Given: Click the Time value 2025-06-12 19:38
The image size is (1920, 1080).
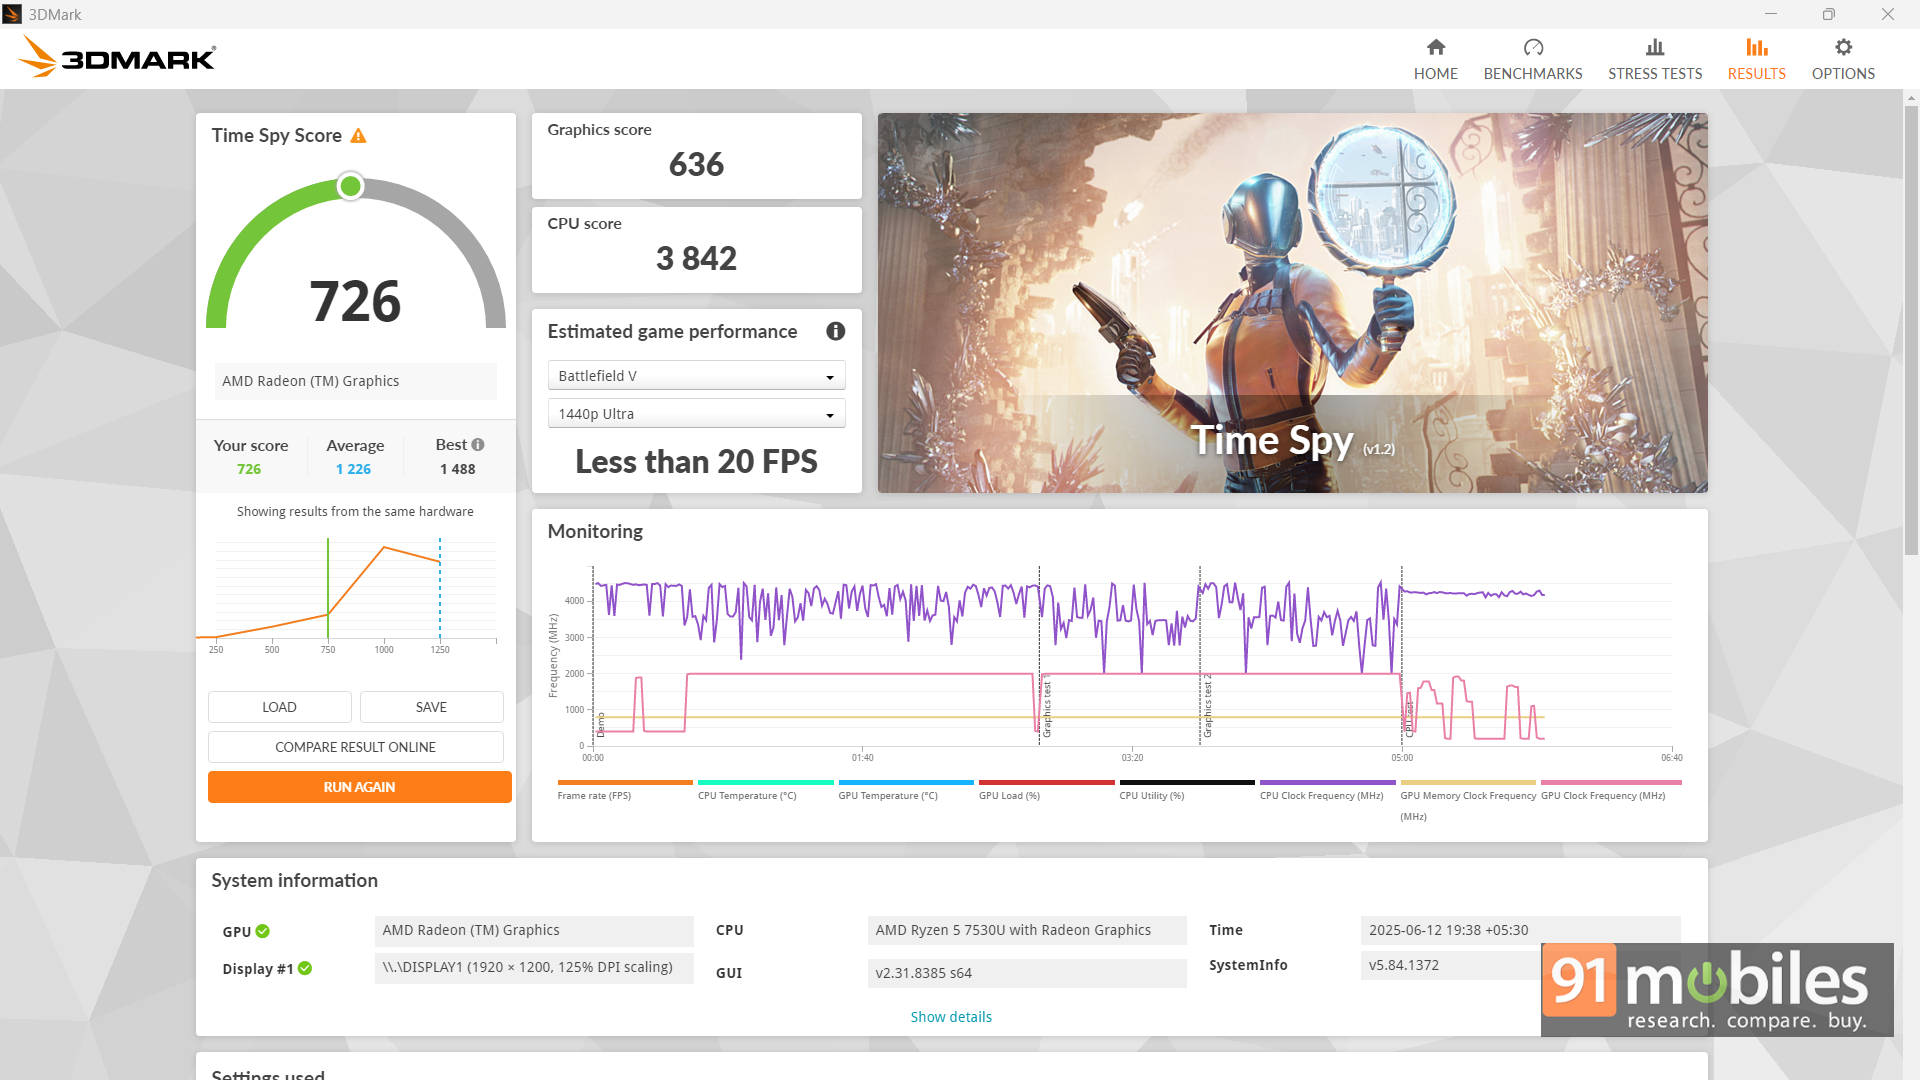Looking at the screenshot, I should pos(1520,930).
